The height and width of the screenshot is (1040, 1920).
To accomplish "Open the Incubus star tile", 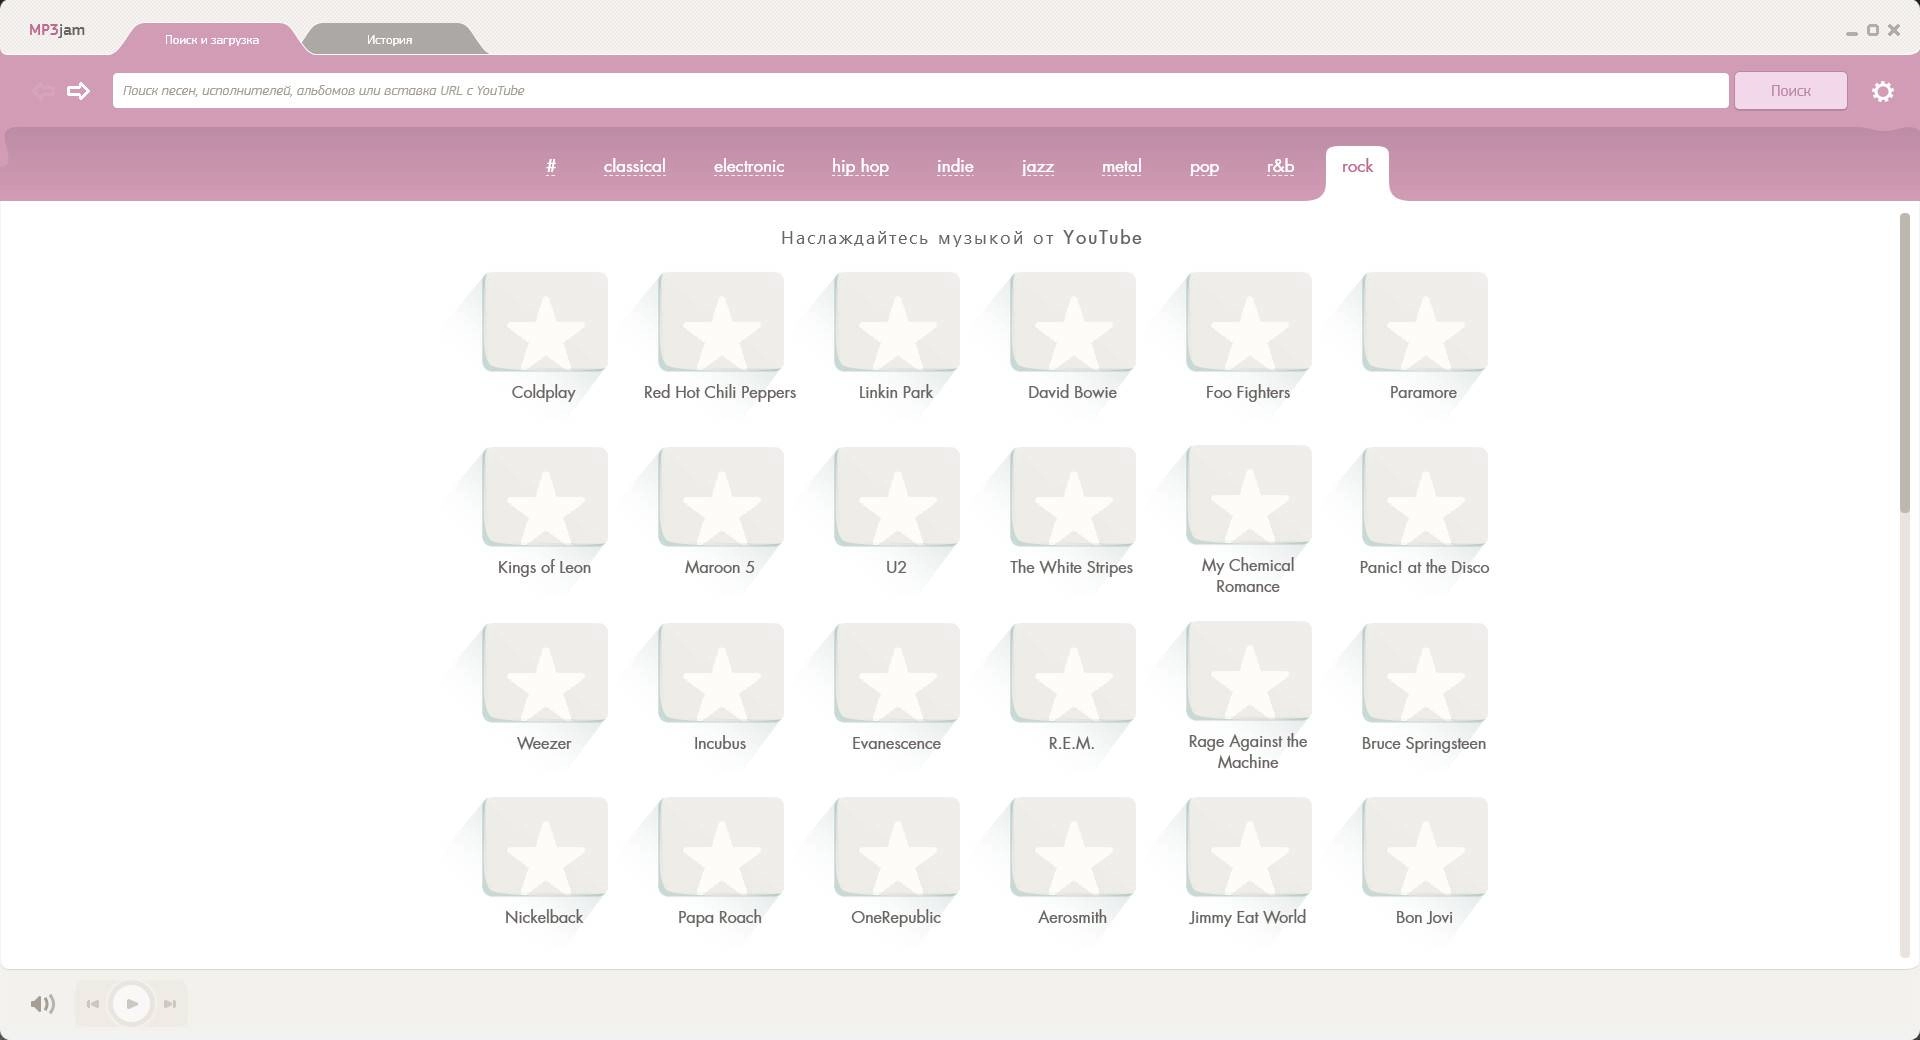I will (721, 673).
